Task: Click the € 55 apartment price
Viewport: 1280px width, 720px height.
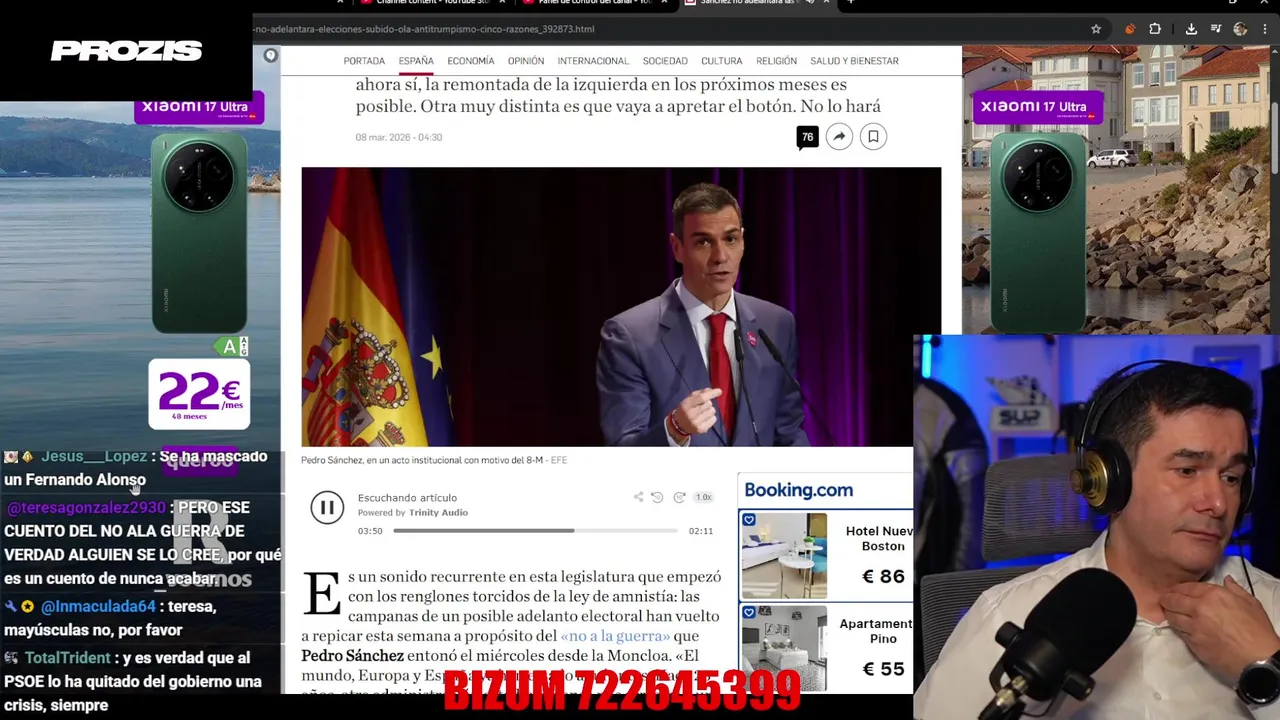Action: [x=883, y=669]
